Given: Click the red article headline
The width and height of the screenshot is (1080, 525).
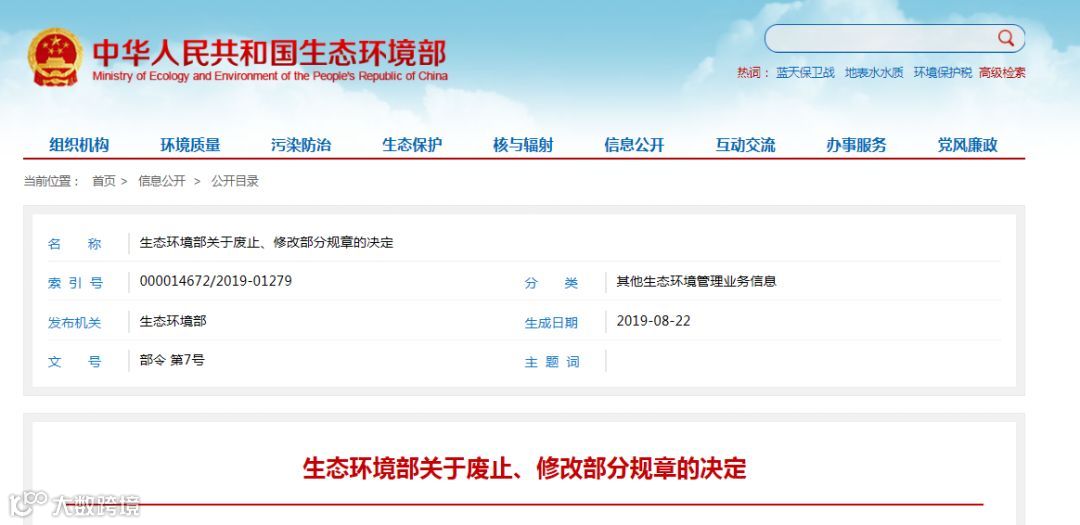Looking at the screenshot, I should (524, 469).
